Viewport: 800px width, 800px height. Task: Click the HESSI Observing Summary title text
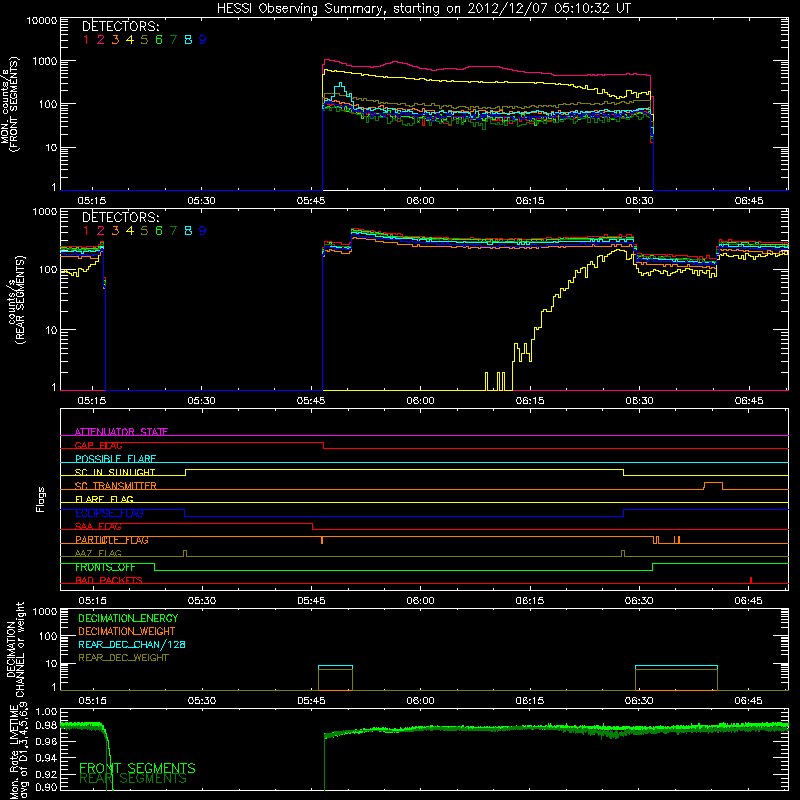click(424, 9)
